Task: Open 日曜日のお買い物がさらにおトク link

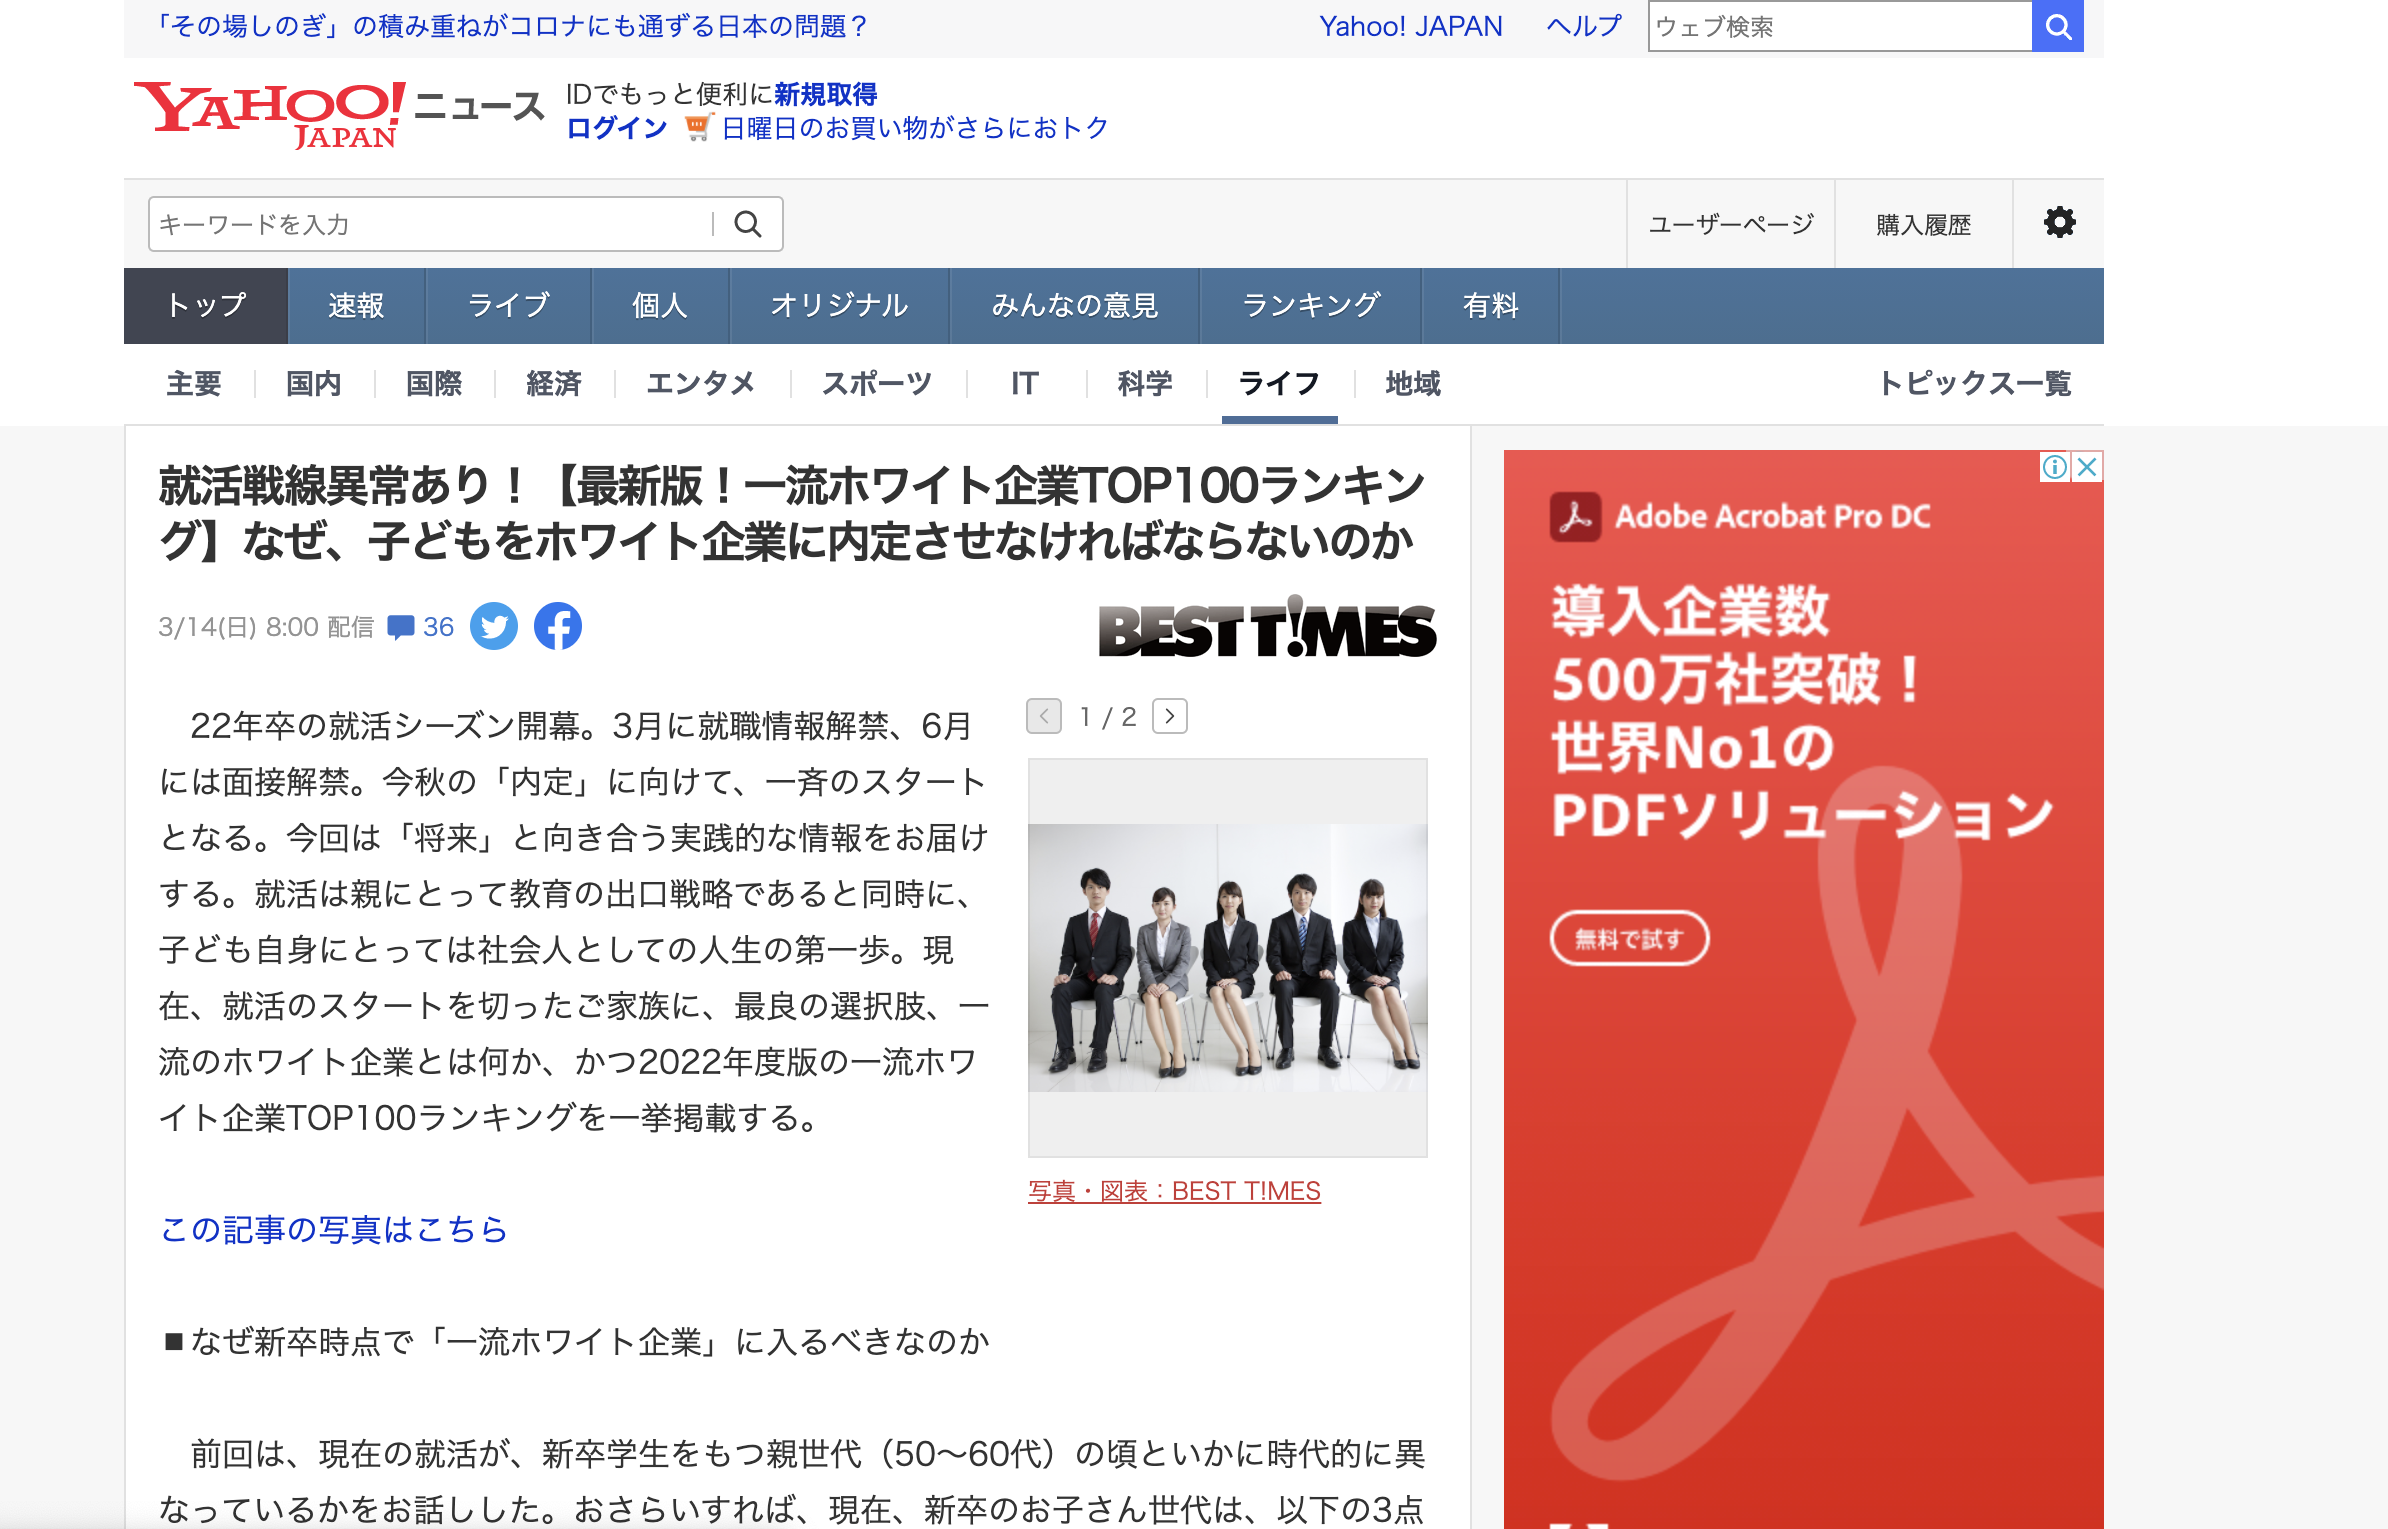Action: click(915, 128)
